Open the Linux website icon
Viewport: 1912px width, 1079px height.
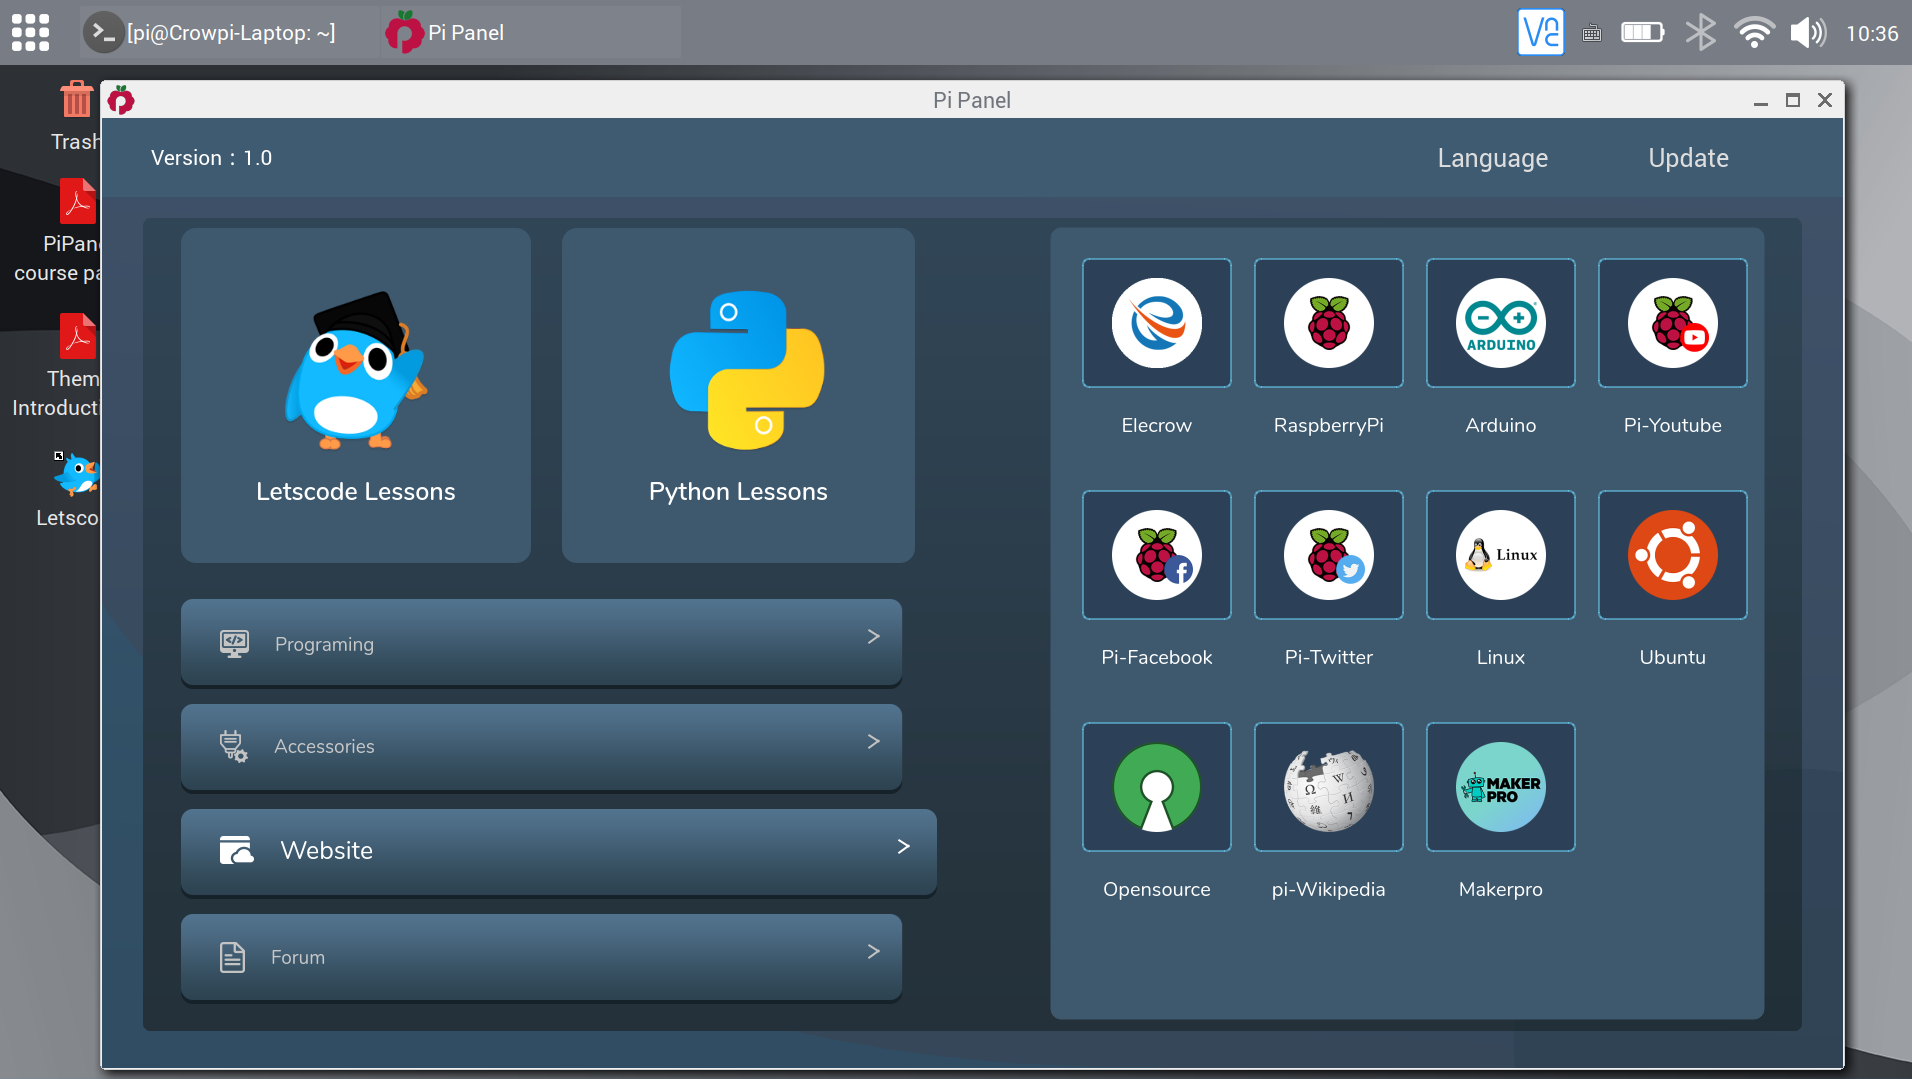(x=1500, y=555)
